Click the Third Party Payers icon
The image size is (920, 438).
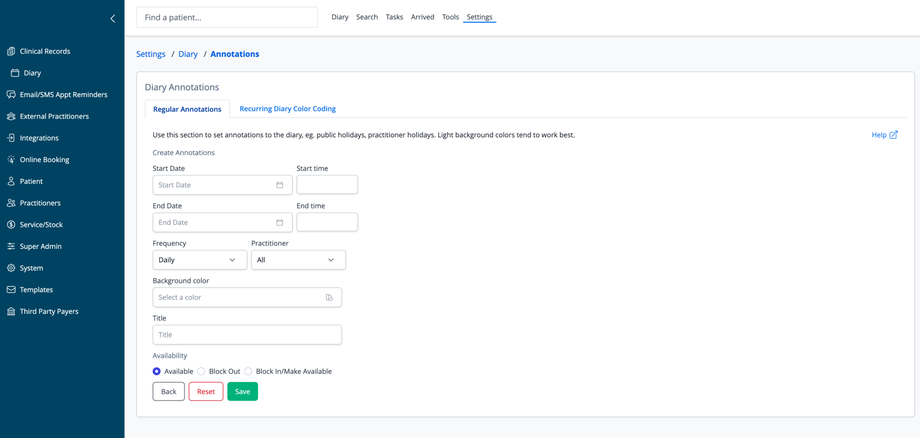(11, 311)
